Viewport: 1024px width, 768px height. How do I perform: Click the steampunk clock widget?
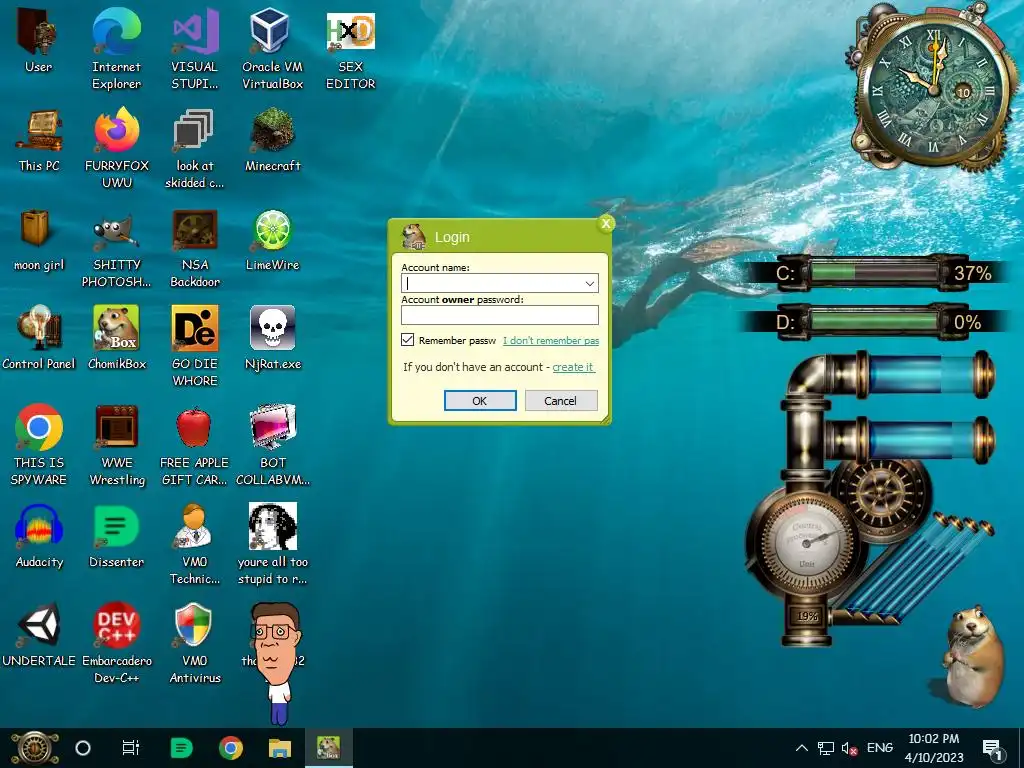click(x=934, y=88)
